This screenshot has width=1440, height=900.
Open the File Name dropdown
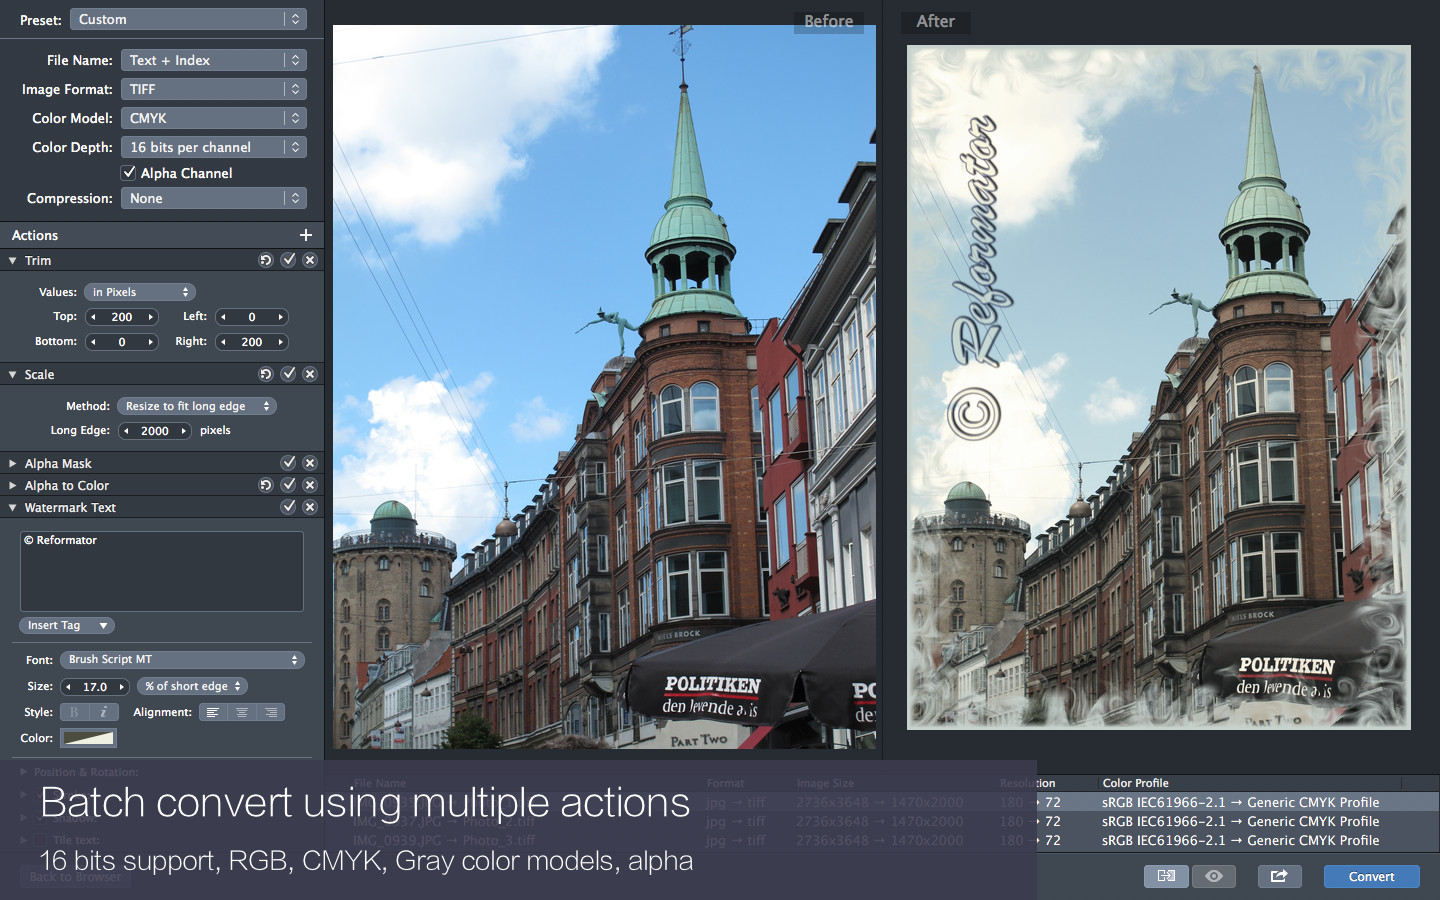(213, 60)
